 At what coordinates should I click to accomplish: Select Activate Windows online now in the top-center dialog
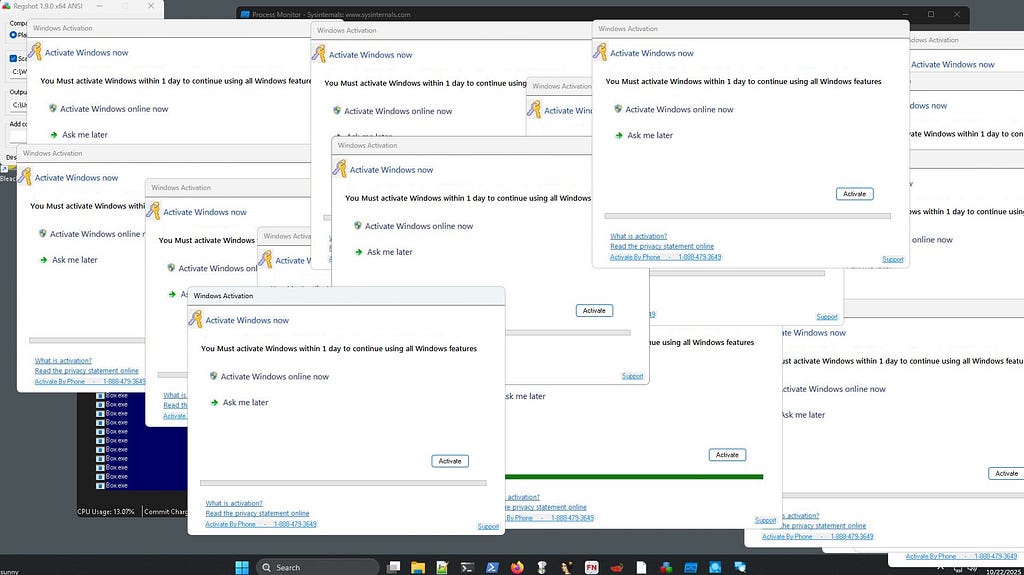pos(398,111)
